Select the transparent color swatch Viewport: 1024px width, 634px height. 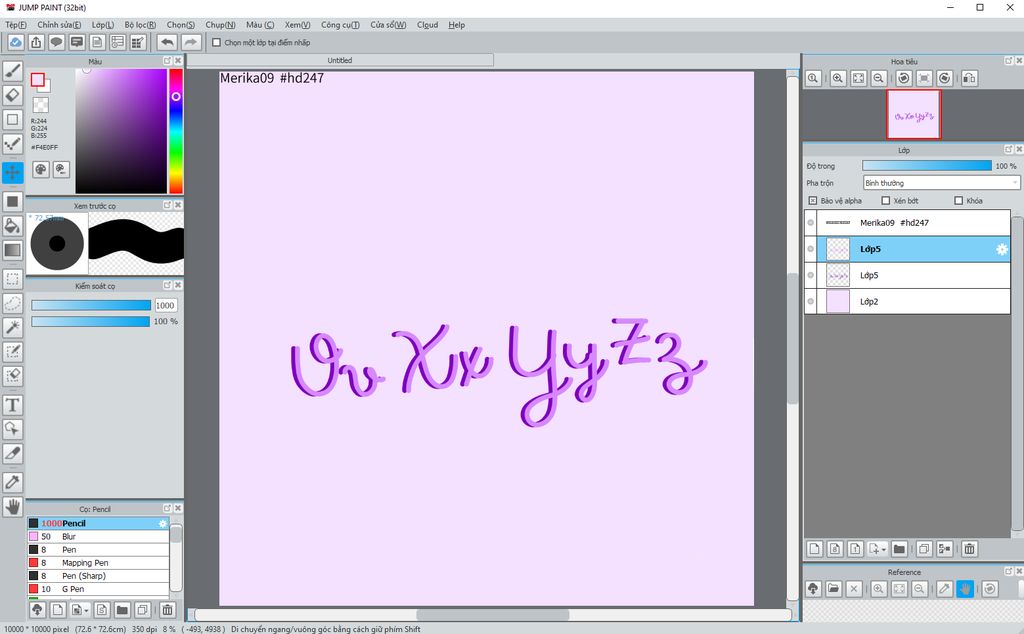[40, 105]
